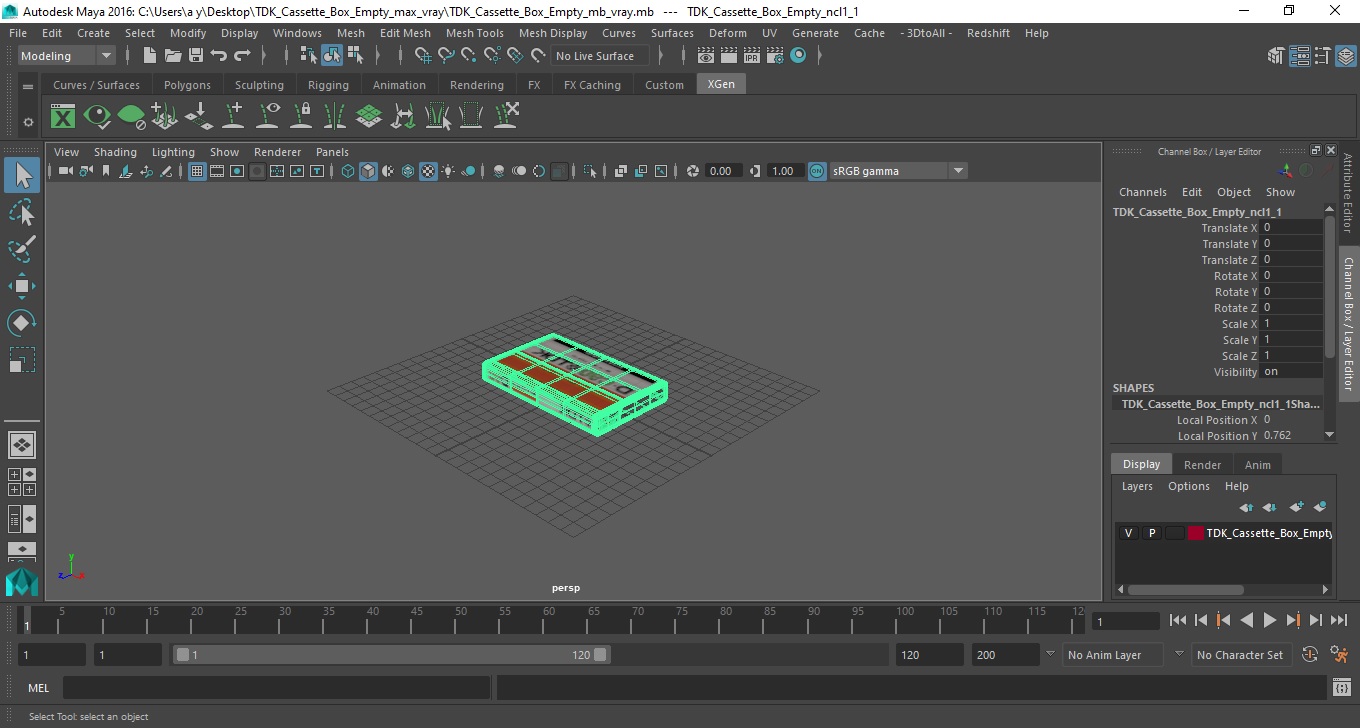Screen dimensions: 1360x728
Task: Click the Snap to Grids magnet icon
Action: (x=423, y=56)
